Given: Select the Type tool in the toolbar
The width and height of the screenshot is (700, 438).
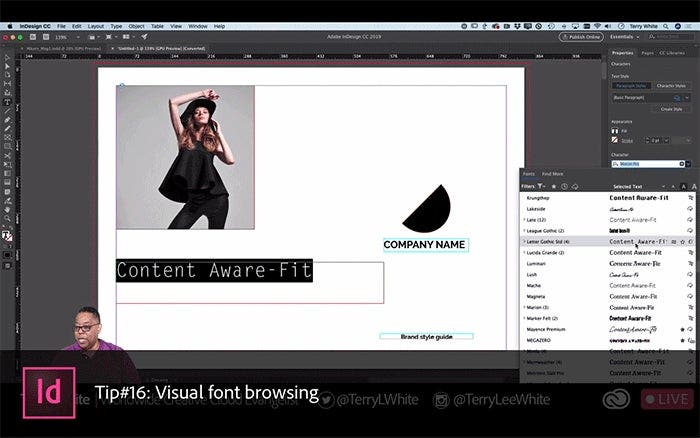Looking at the screenshot, I should coord(7,103).
